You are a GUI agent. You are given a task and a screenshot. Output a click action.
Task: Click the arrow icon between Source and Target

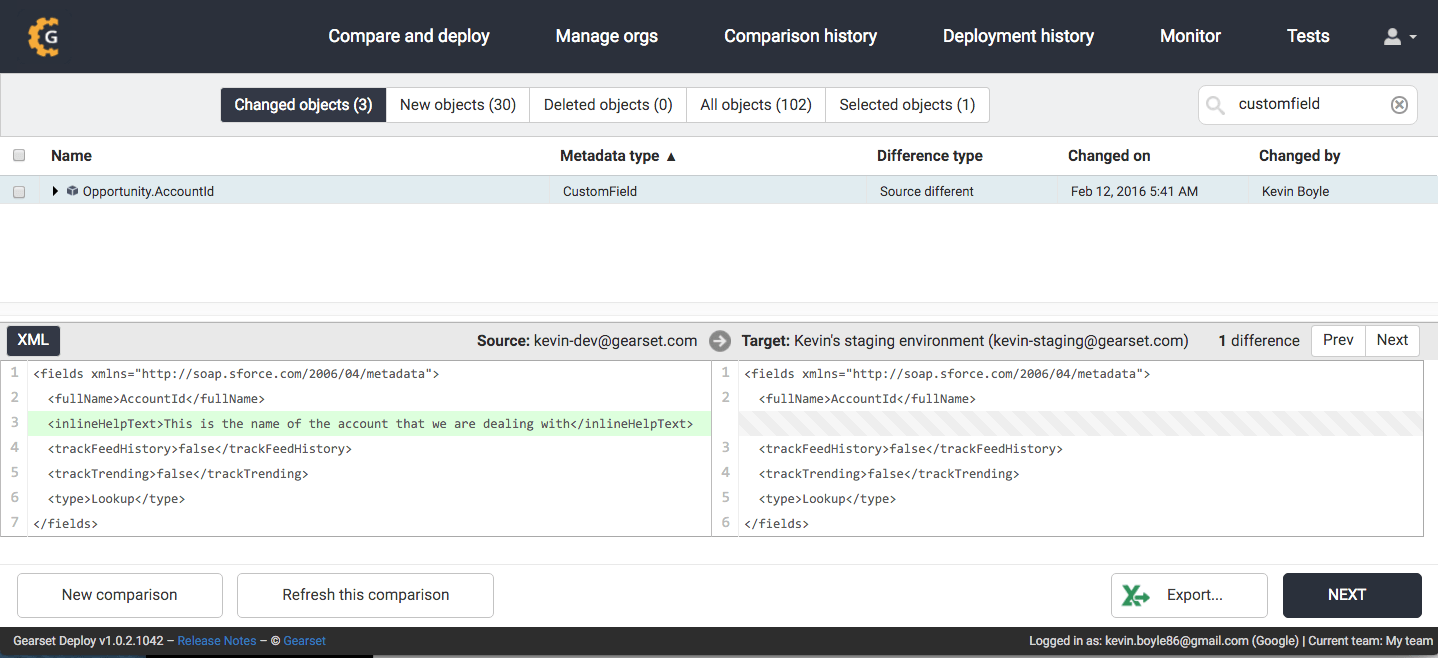click(719, 341)
